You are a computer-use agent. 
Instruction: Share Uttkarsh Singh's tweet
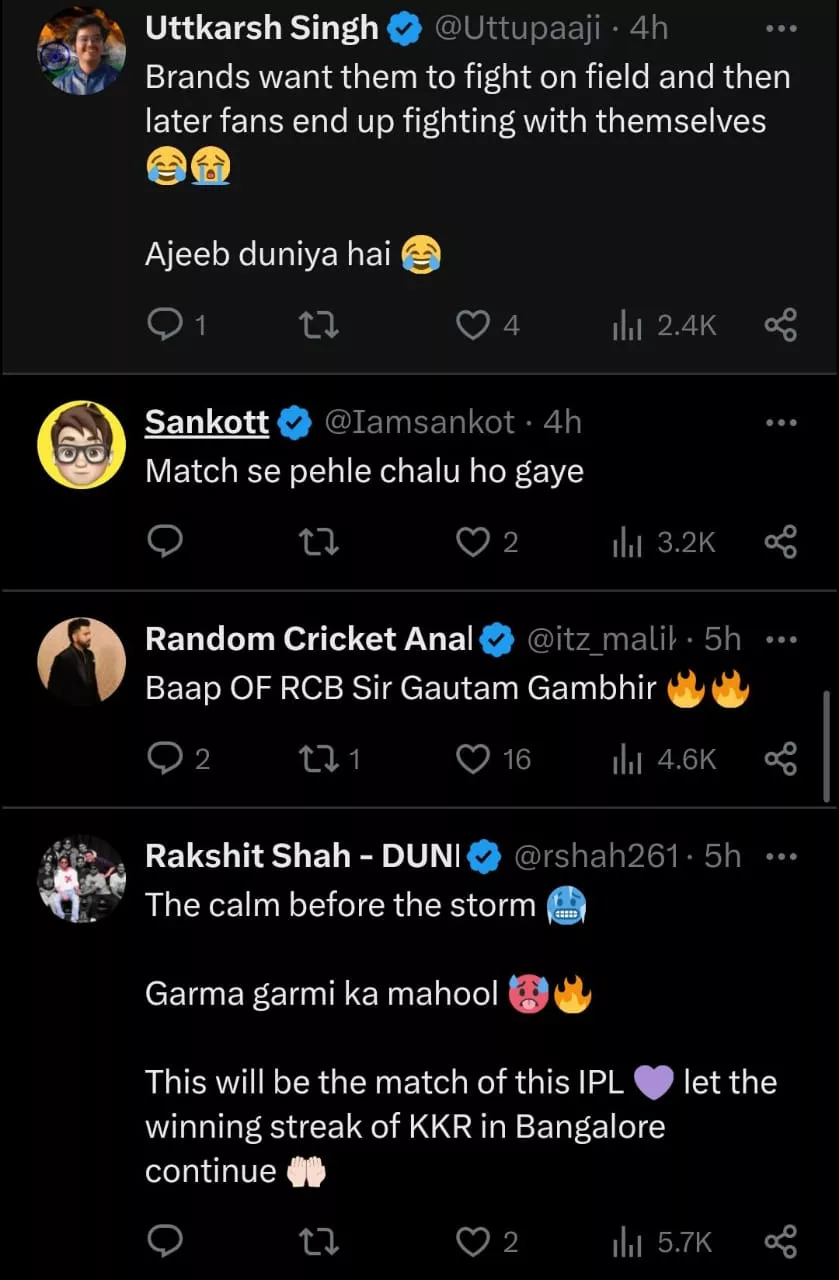[780, 325]
